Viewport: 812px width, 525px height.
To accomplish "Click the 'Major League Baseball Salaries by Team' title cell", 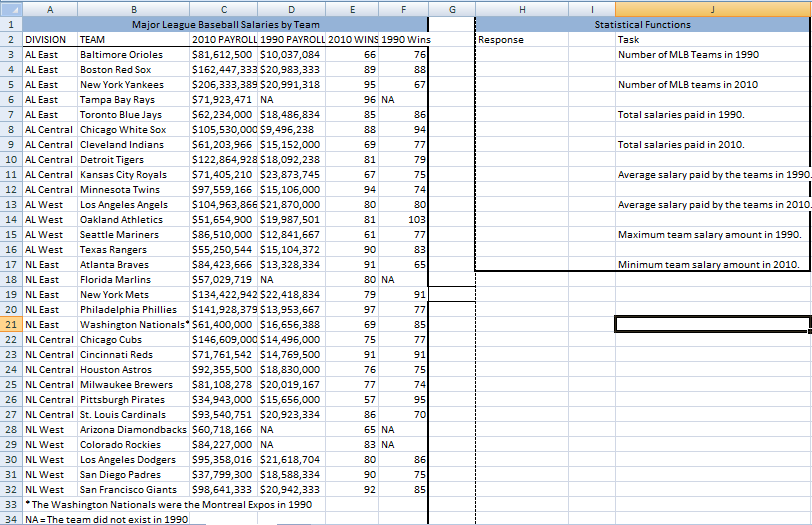I will coord(225,24).
